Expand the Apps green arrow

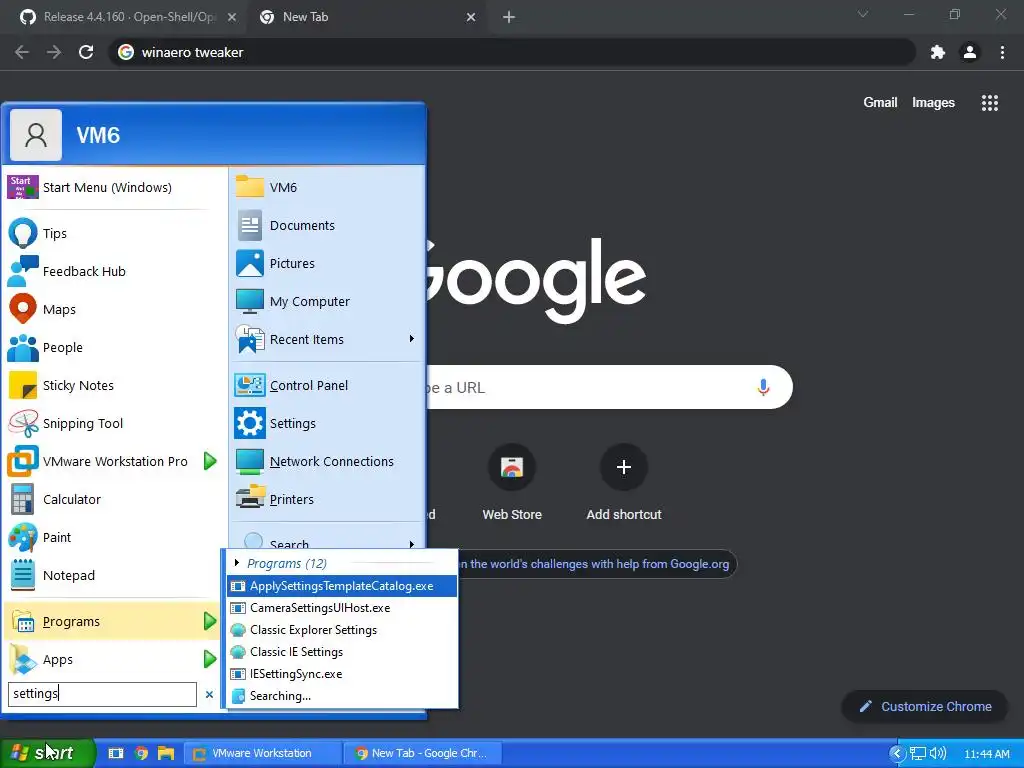point(210,659)
